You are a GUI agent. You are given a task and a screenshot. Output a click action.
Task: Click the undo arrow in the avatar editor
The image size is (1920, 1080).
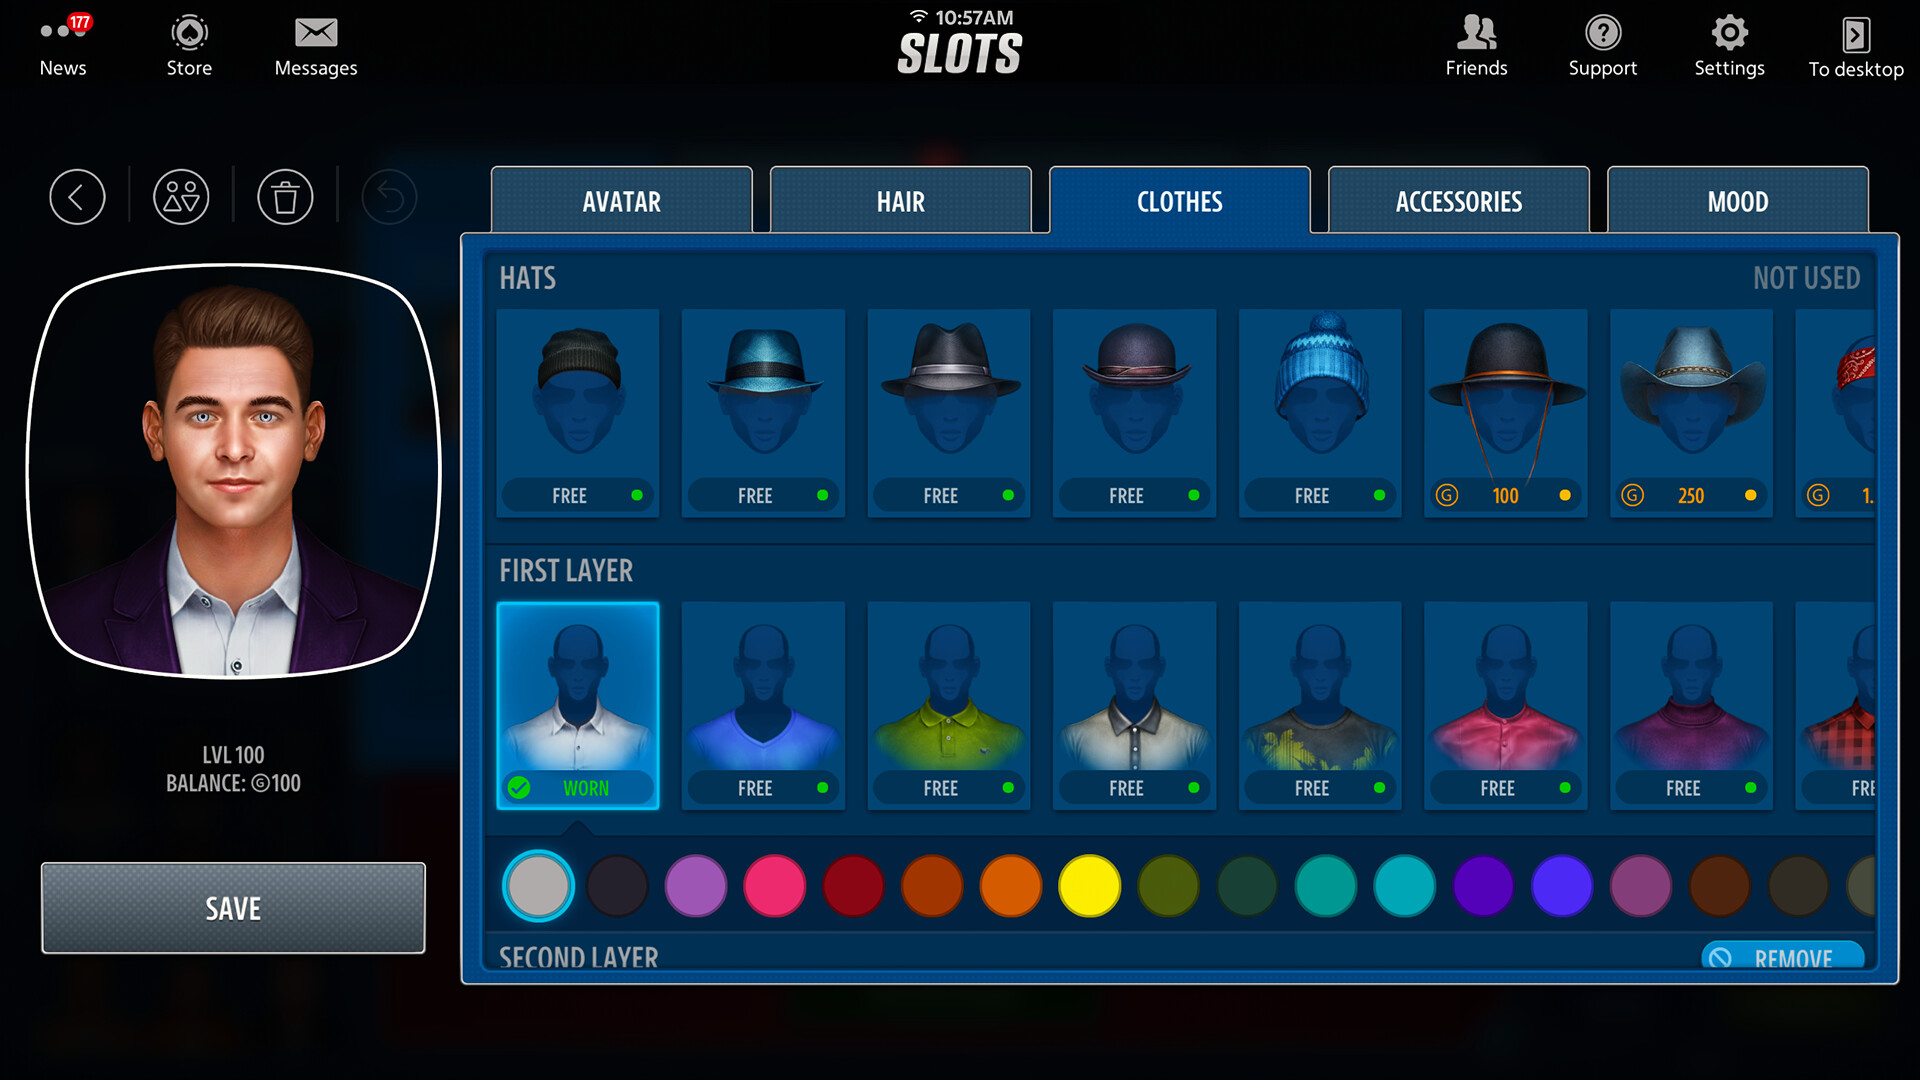point(389,197)
